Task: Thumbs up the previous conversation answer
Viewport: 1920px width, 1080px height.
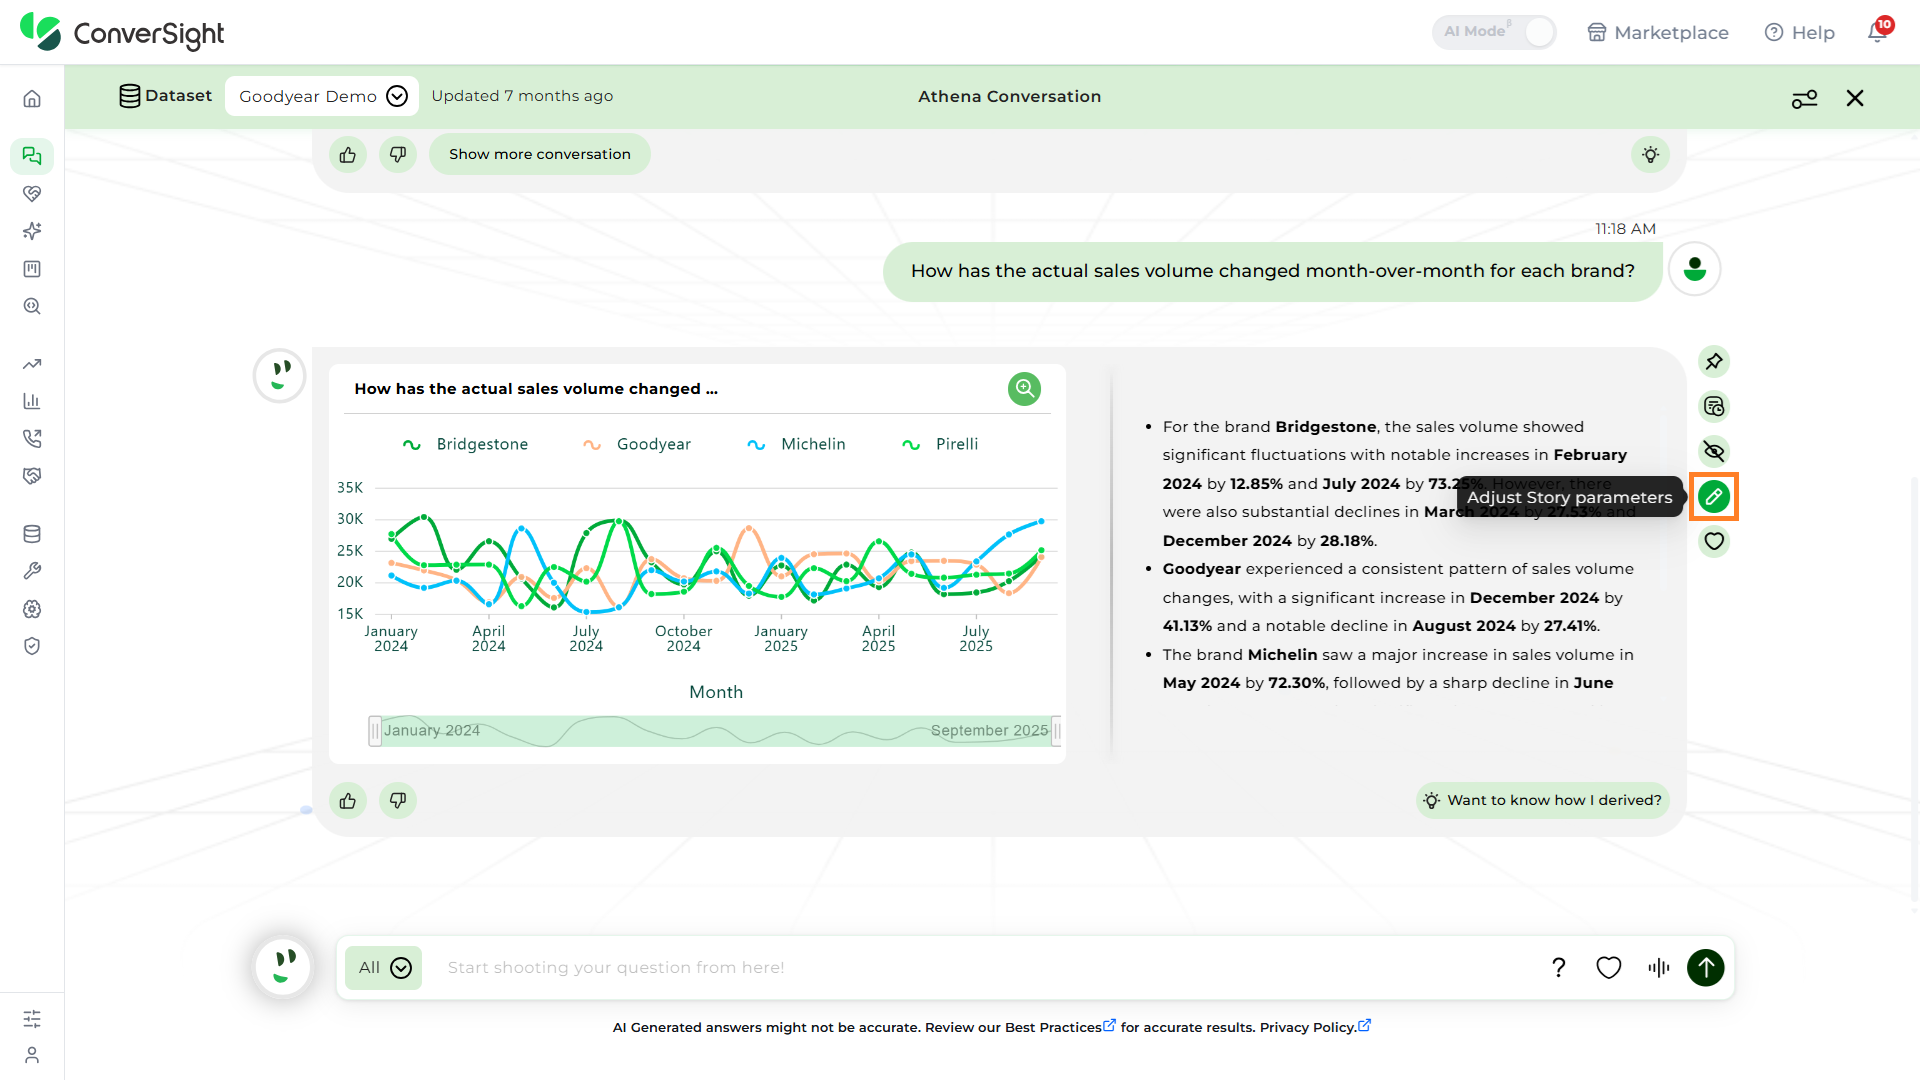Action: coord(348,154)
